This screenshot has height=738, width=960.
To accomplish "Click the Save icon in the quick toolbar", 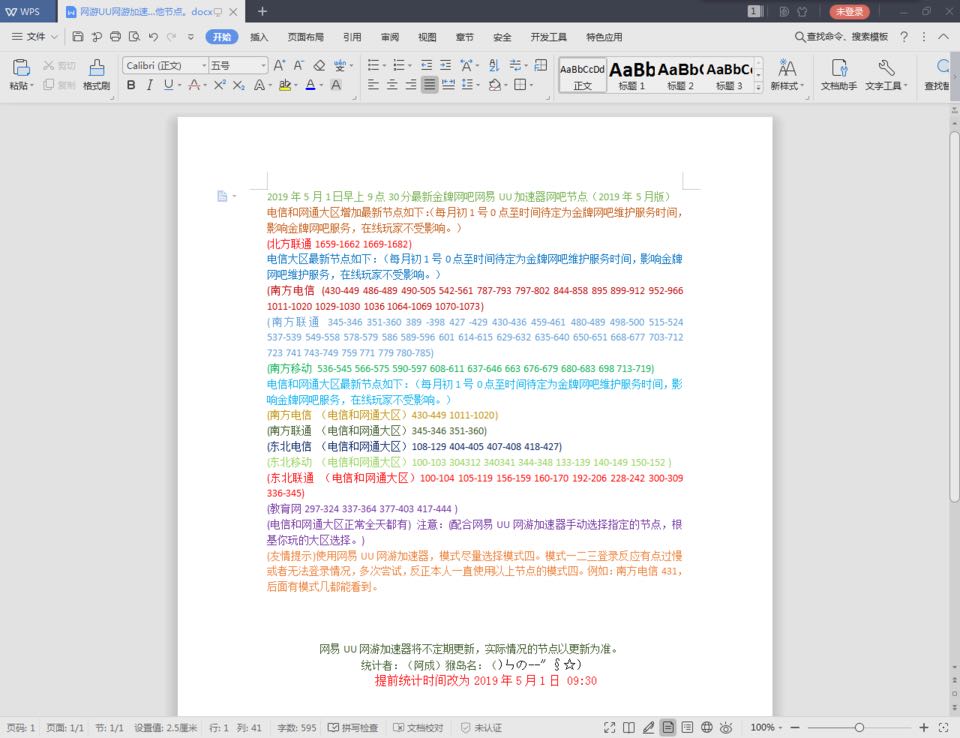I will (x=78, y=37).
